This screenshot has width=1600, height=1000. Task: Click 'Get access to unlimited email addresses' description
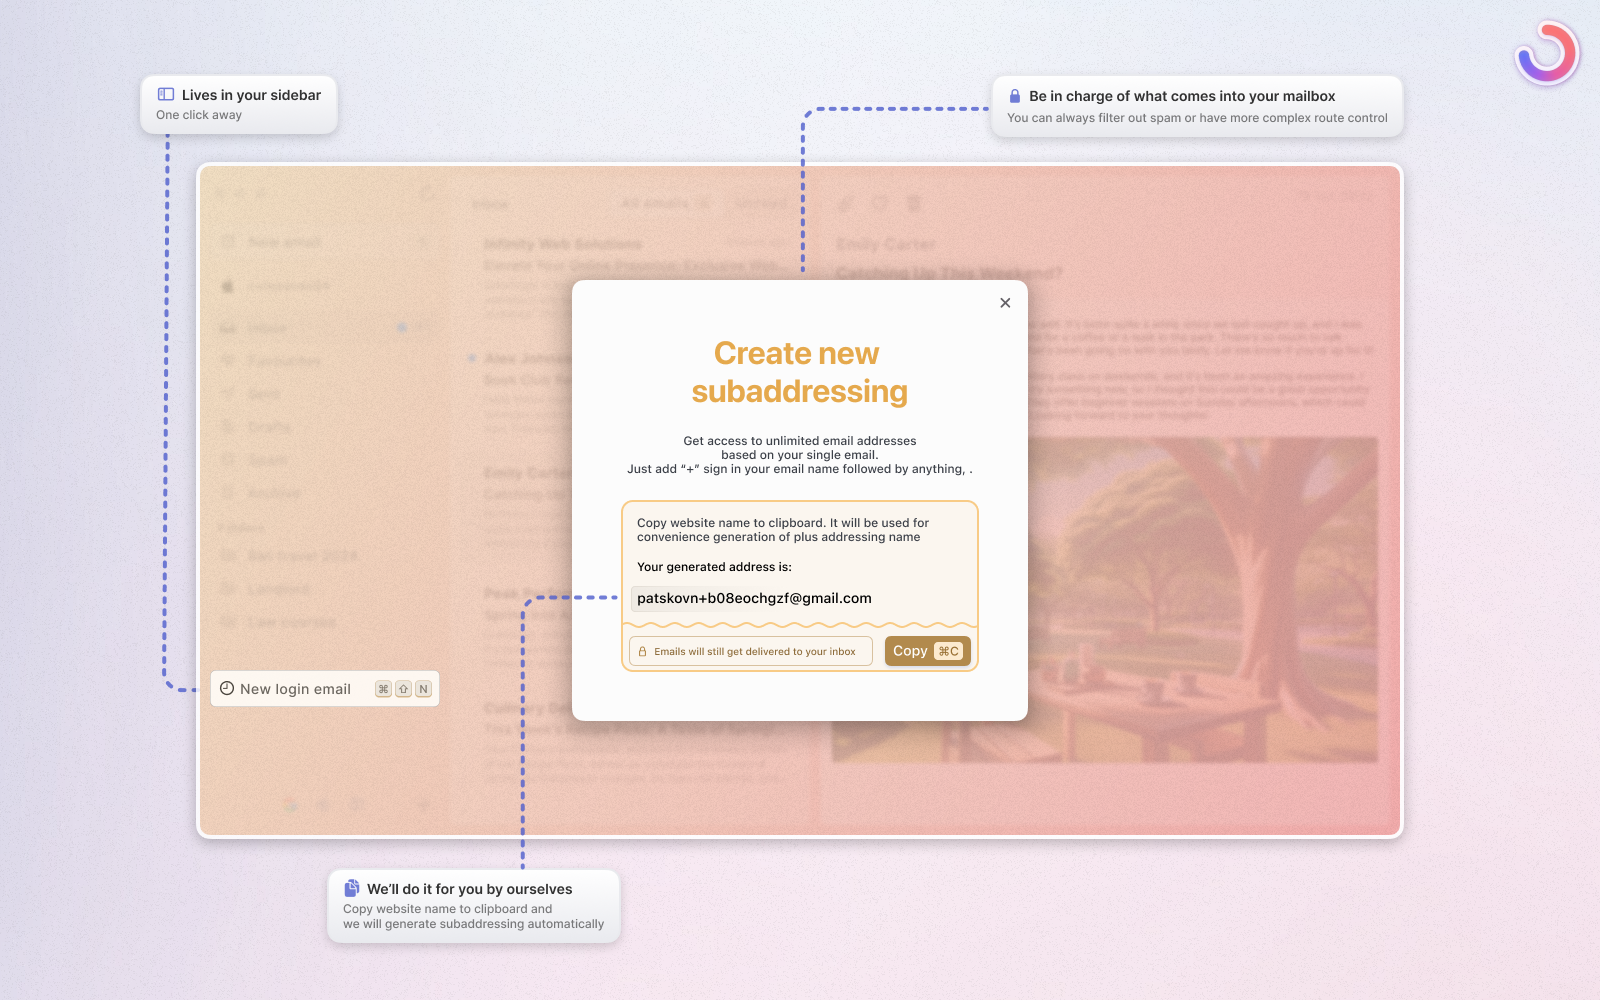coord(800,455)
